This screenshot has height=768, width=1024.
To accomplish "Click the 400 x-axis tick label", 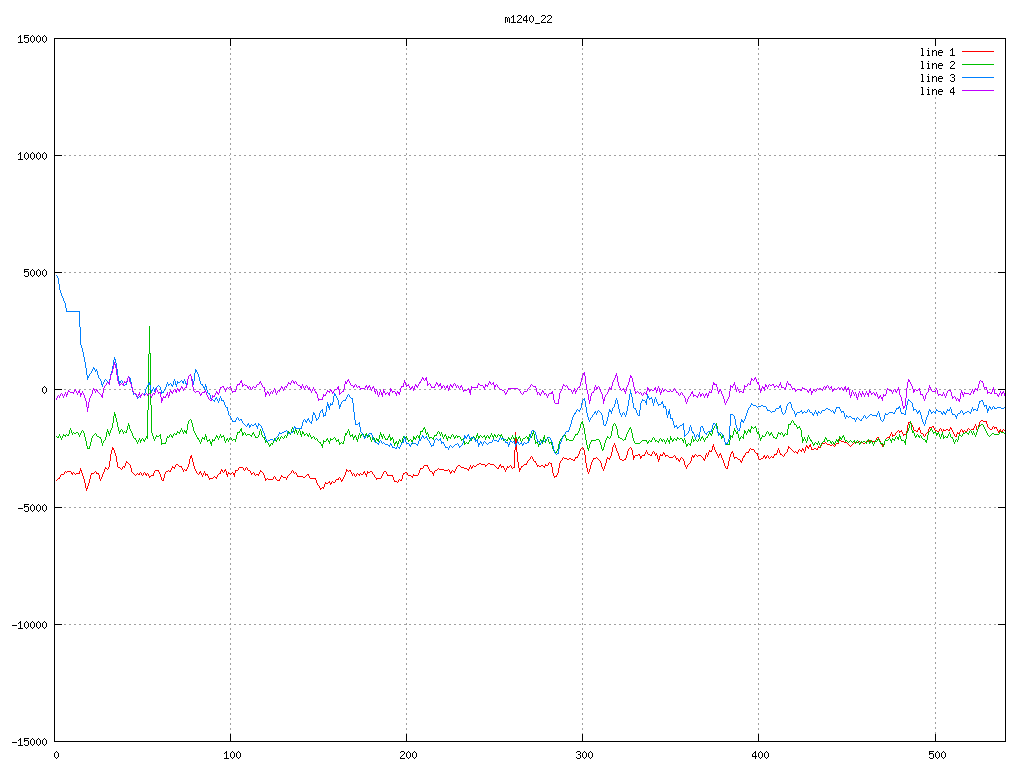I will [x=759, y=756].
